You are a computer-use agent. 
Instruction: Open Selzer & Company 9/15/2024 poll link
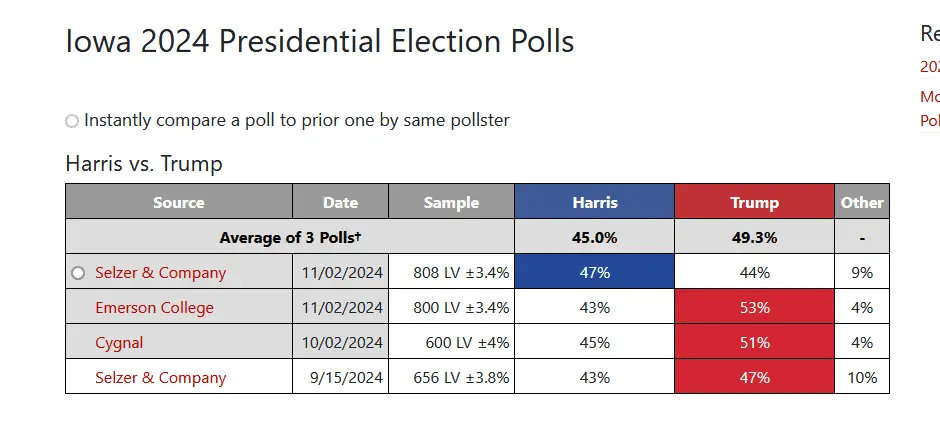pyautogui.click(x=160, y=378)
